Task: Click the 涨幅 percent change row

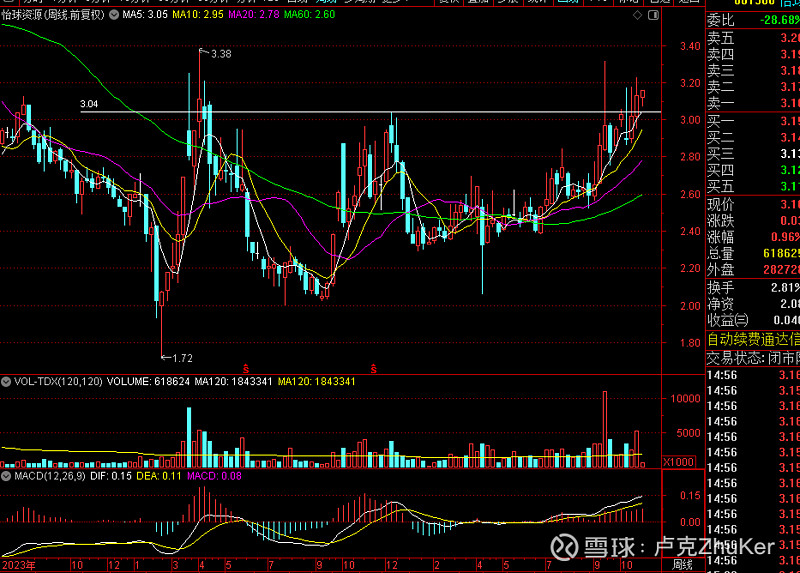Action: pyautogui.click(x=753, y=238)
